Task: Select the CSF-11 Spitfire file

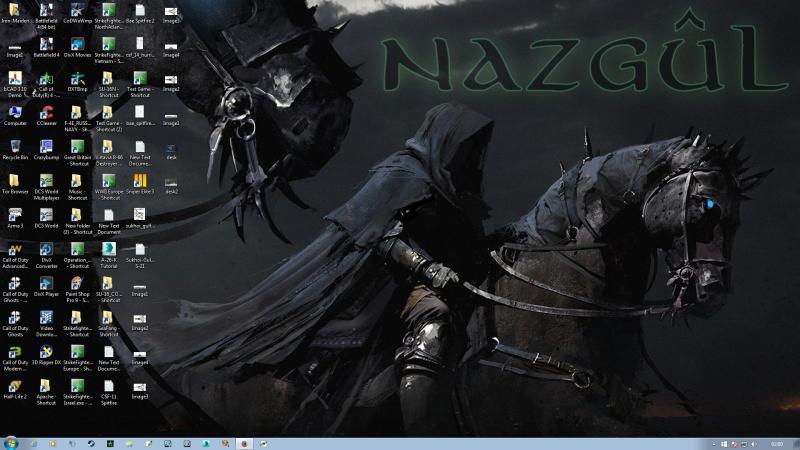Action: click(x=109, y=392)
